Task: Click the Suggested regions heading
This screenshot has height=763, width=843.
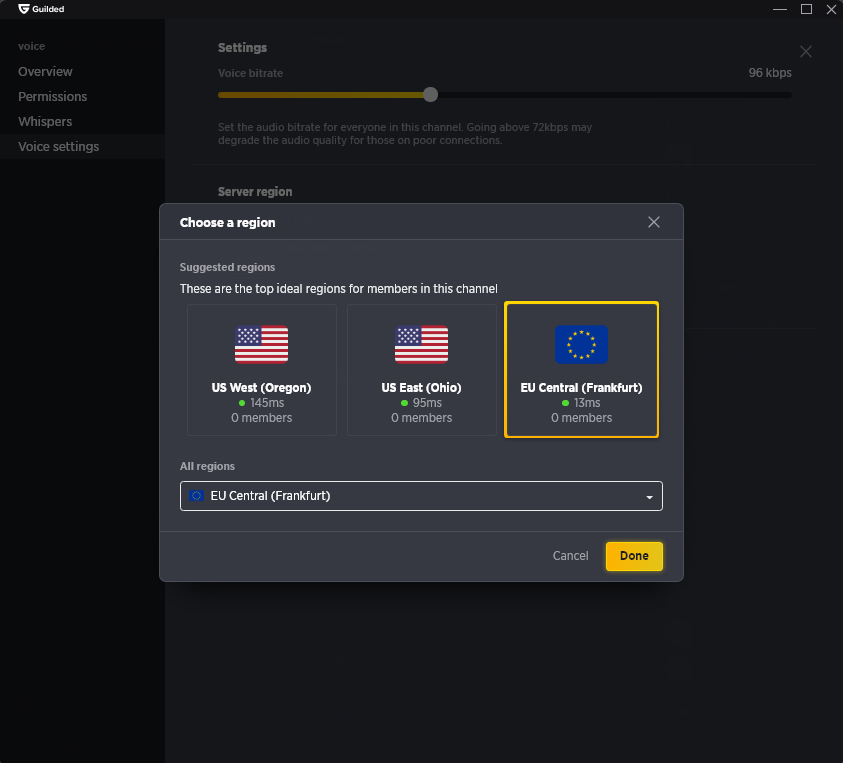Action: pos(227,267)
